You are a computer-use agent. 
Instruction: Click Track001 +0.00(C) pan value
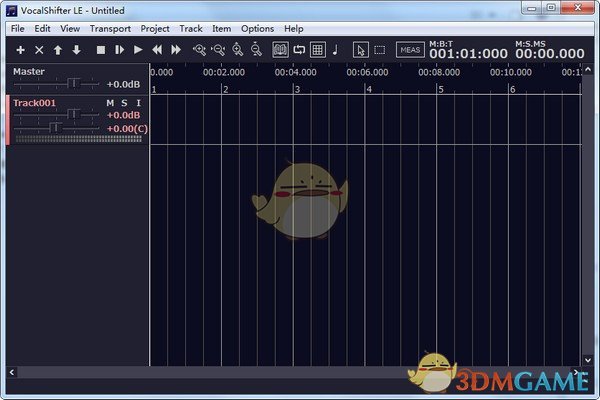pos(127,129)
